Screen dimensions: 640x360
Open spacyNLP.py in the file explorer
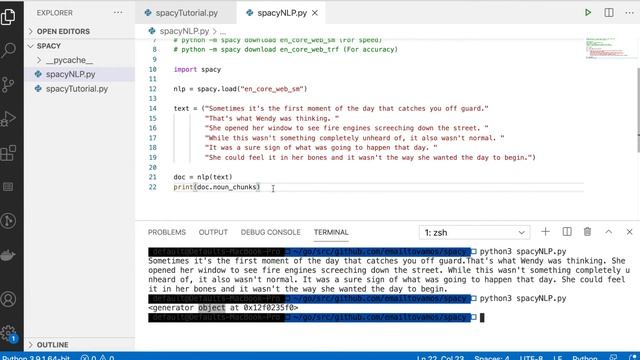click(x=80, y=74)
